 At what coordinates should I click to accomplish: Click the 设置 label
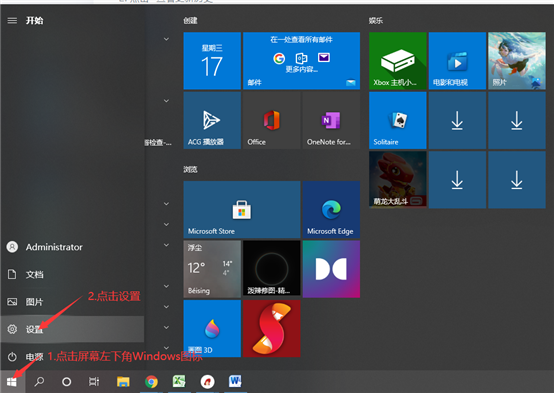point(34,329)
